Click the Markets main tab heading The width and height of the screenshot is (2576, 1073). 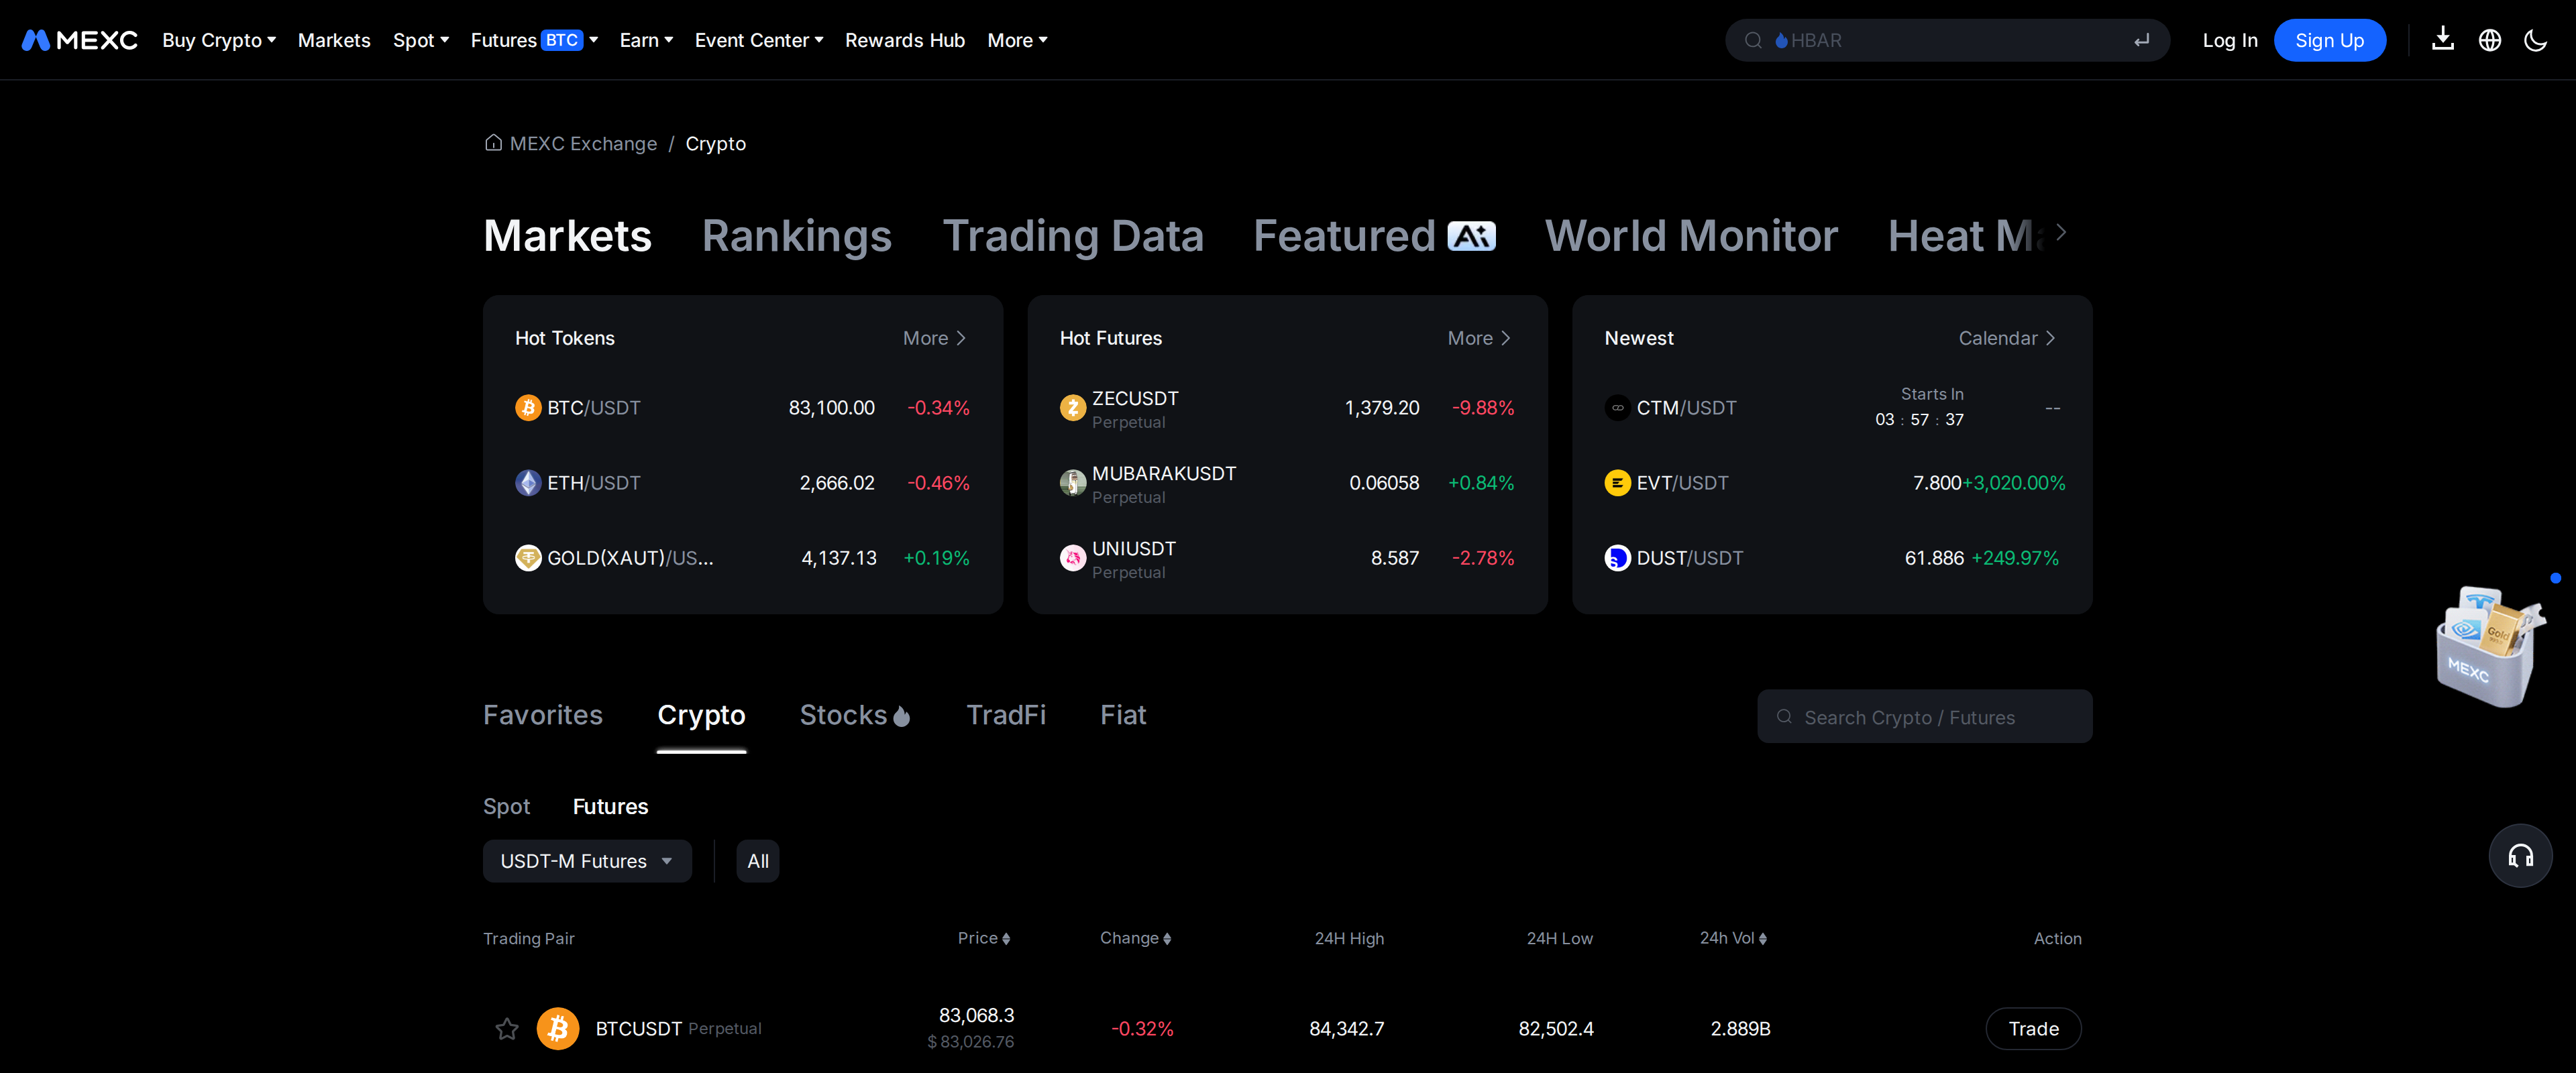[567, 236]
